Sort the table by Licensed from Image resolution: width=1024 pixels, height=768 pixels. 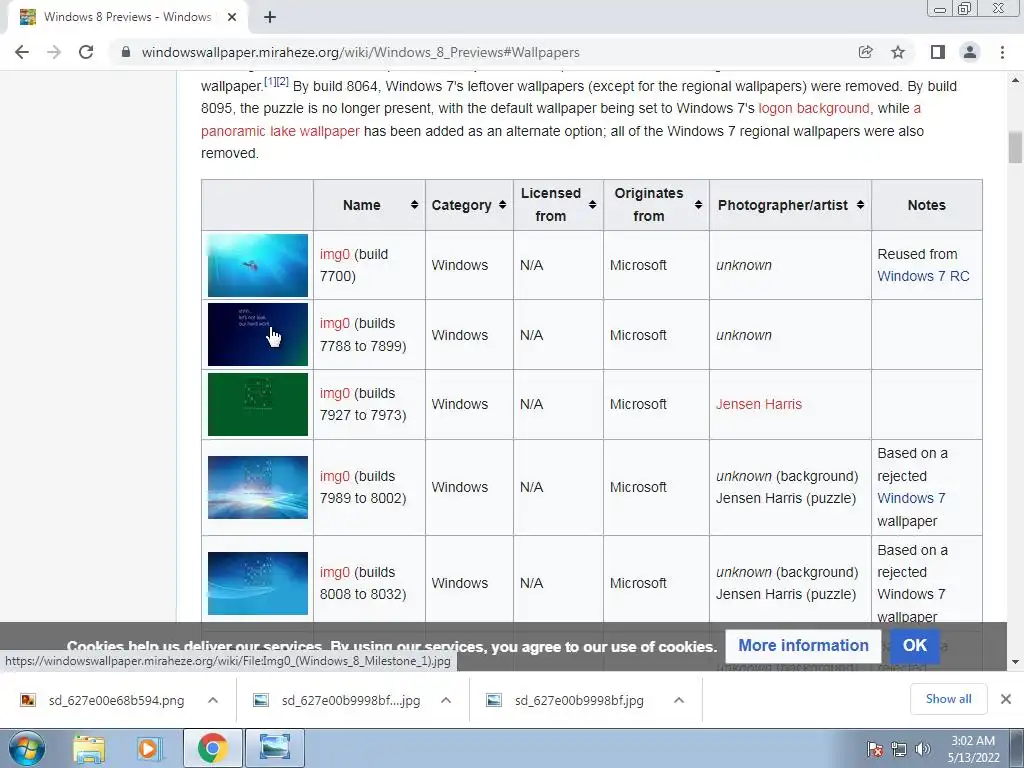(x=592, y=205)
